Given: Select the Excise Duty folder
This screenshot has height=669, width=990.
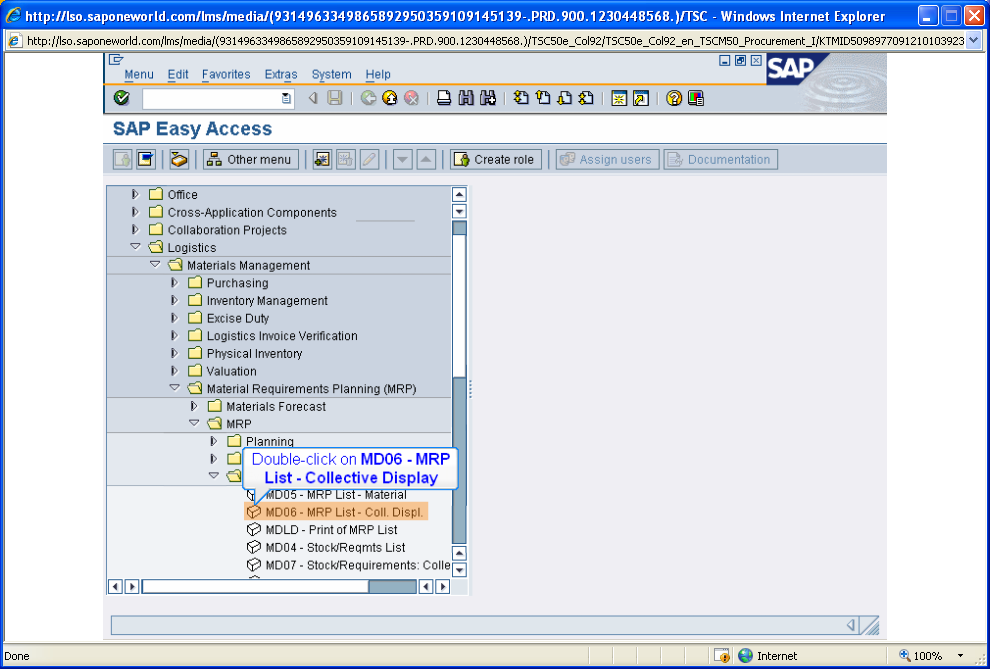Looking at the screenshot, I should pos(229,318).
